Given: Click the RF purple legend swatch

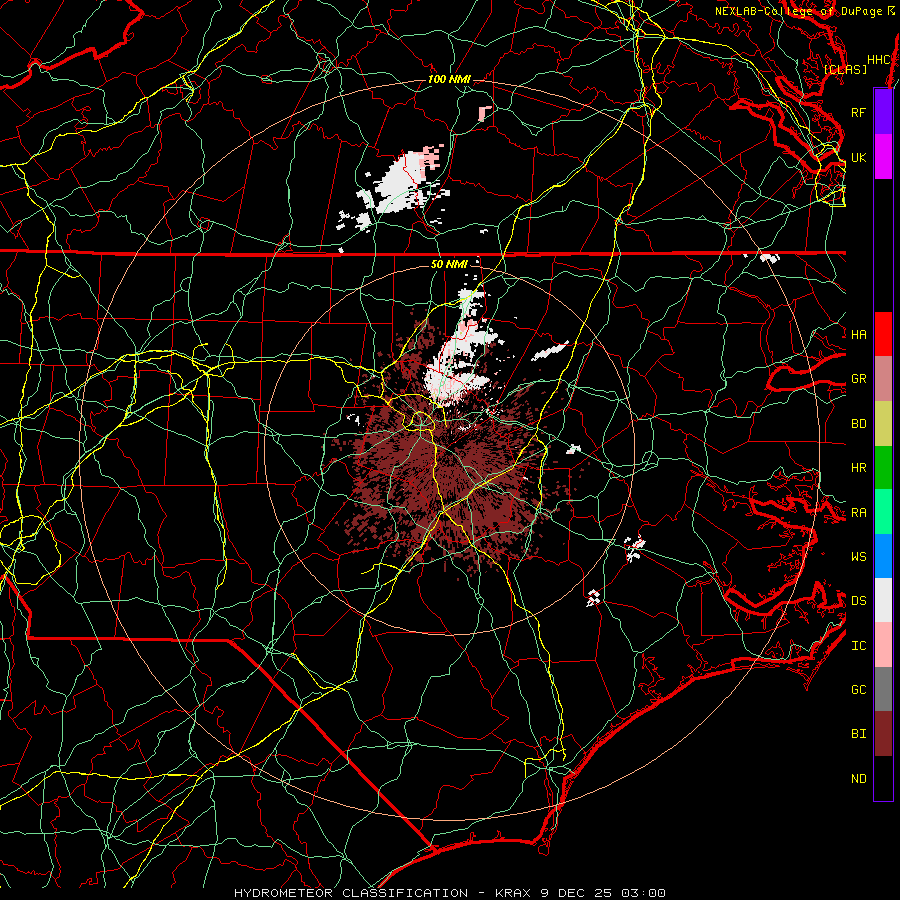Looking at the screenshot, I should (x=883, y=112).
